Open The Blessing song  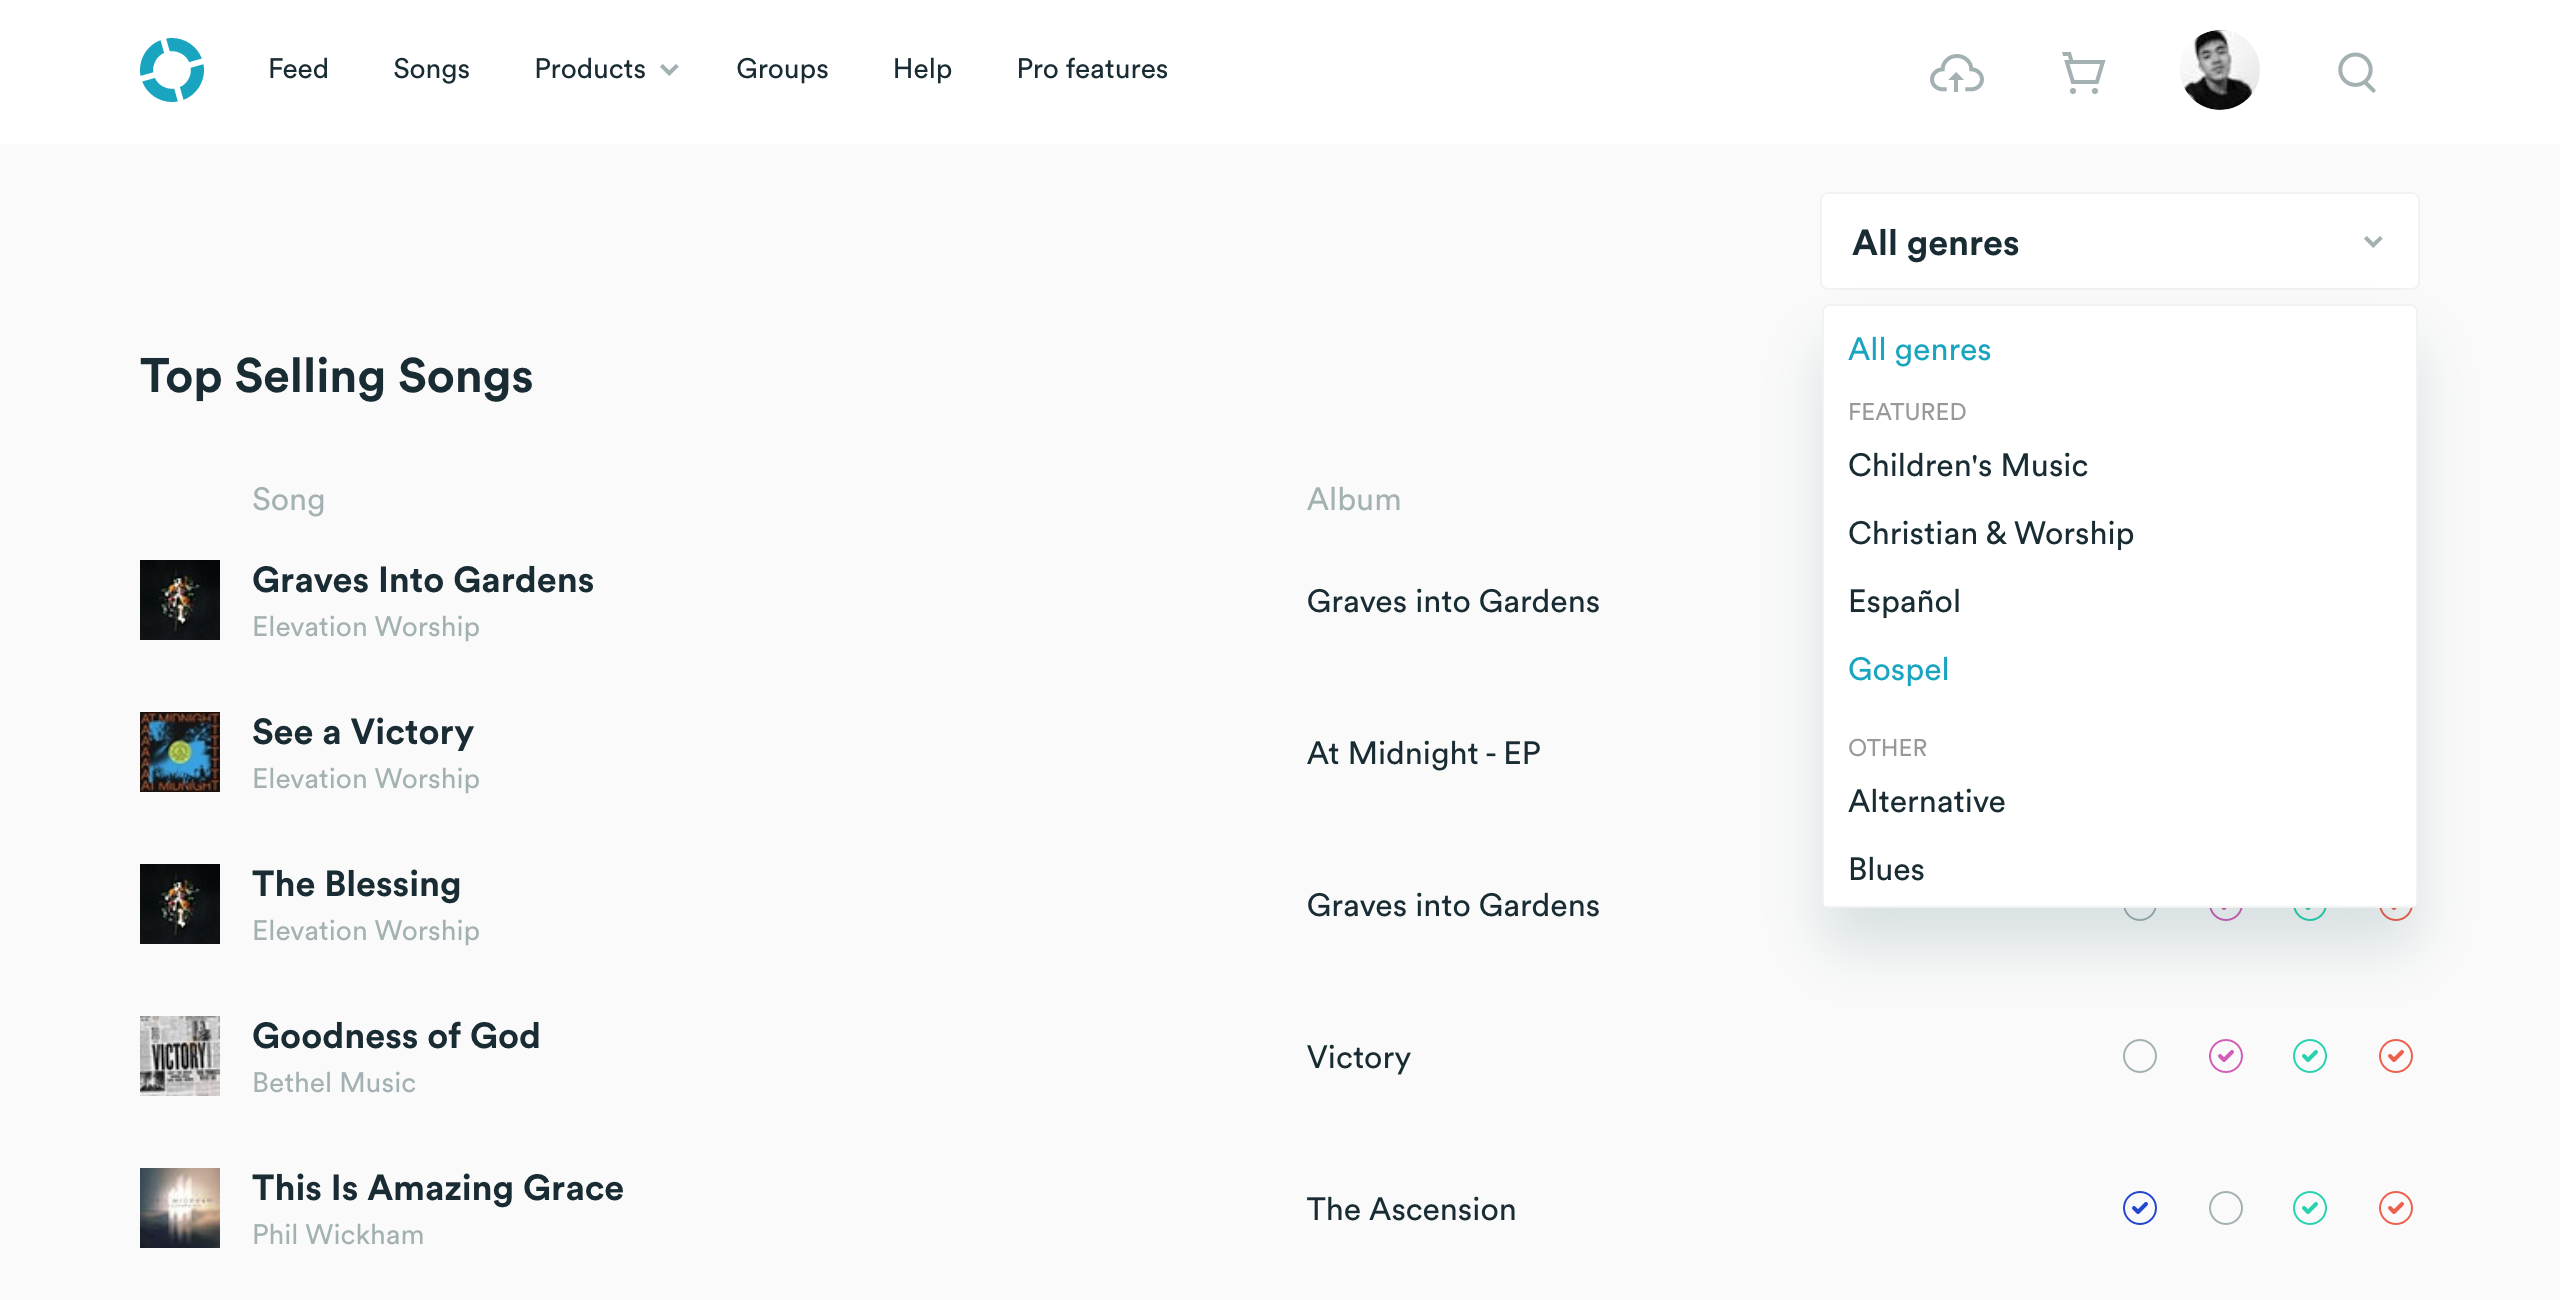tap(356, 884)
